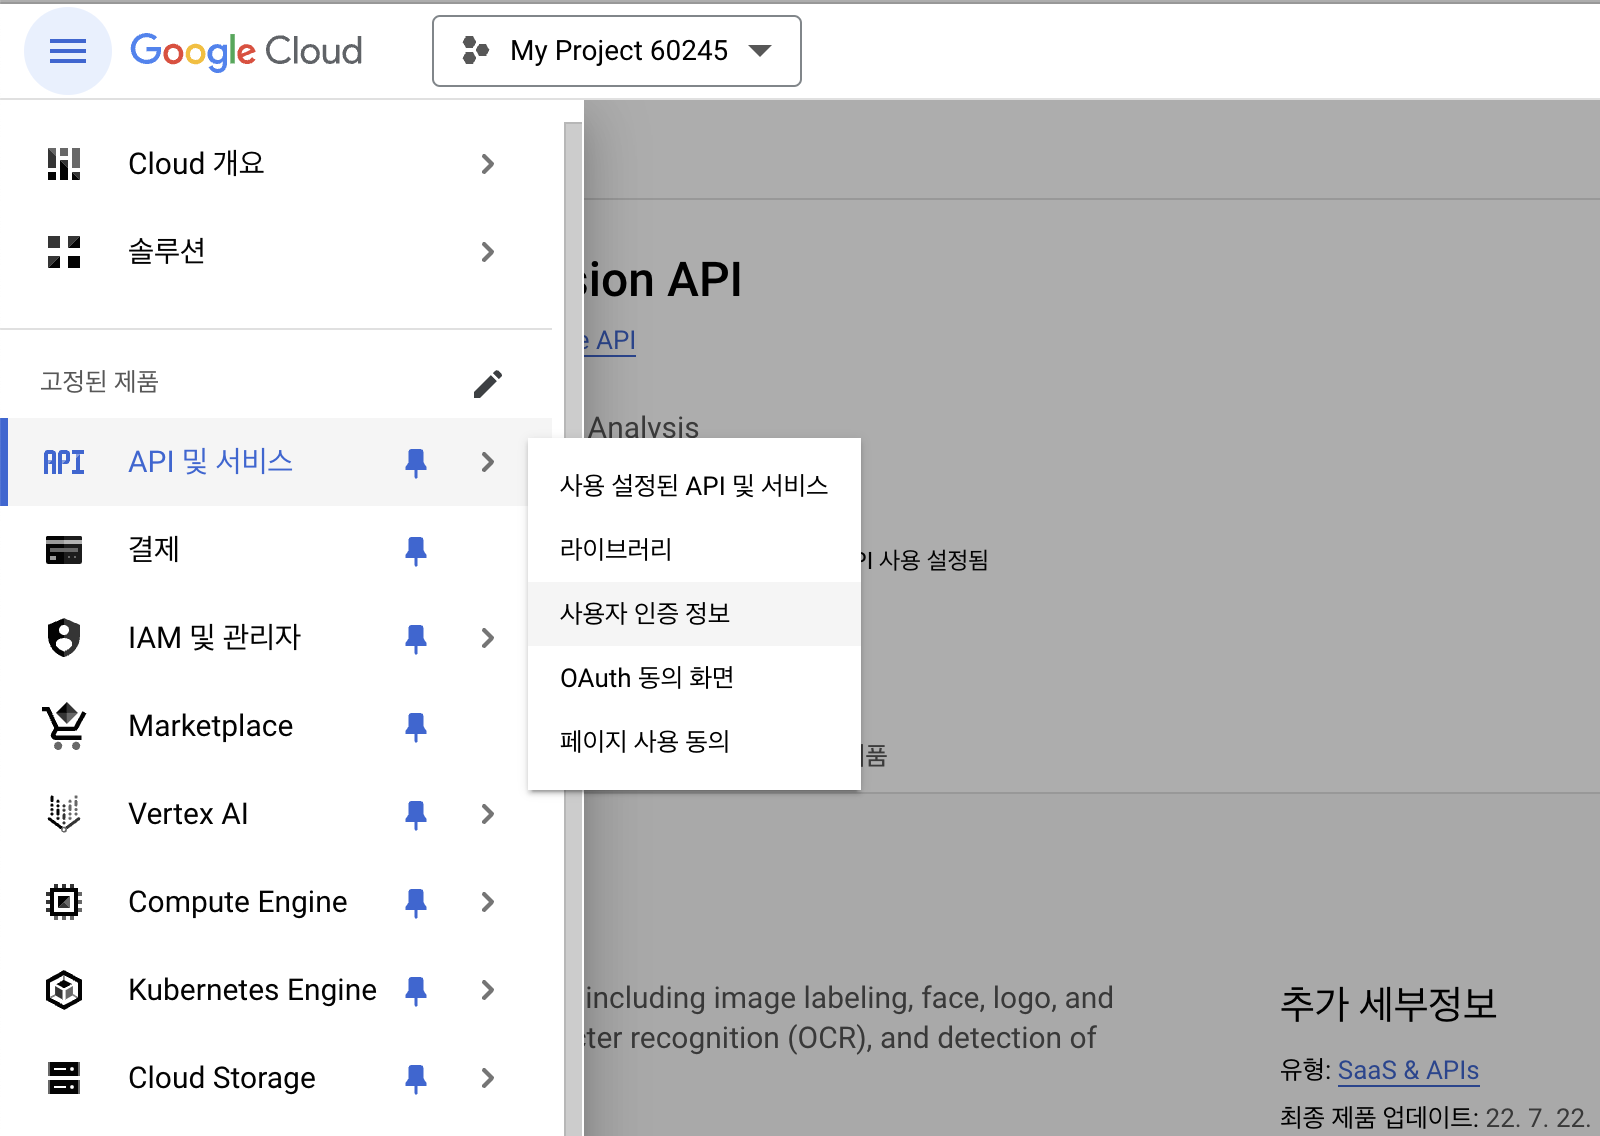
Task: Open the My Project 60245 project selector
Action: (x=617, y=51)
